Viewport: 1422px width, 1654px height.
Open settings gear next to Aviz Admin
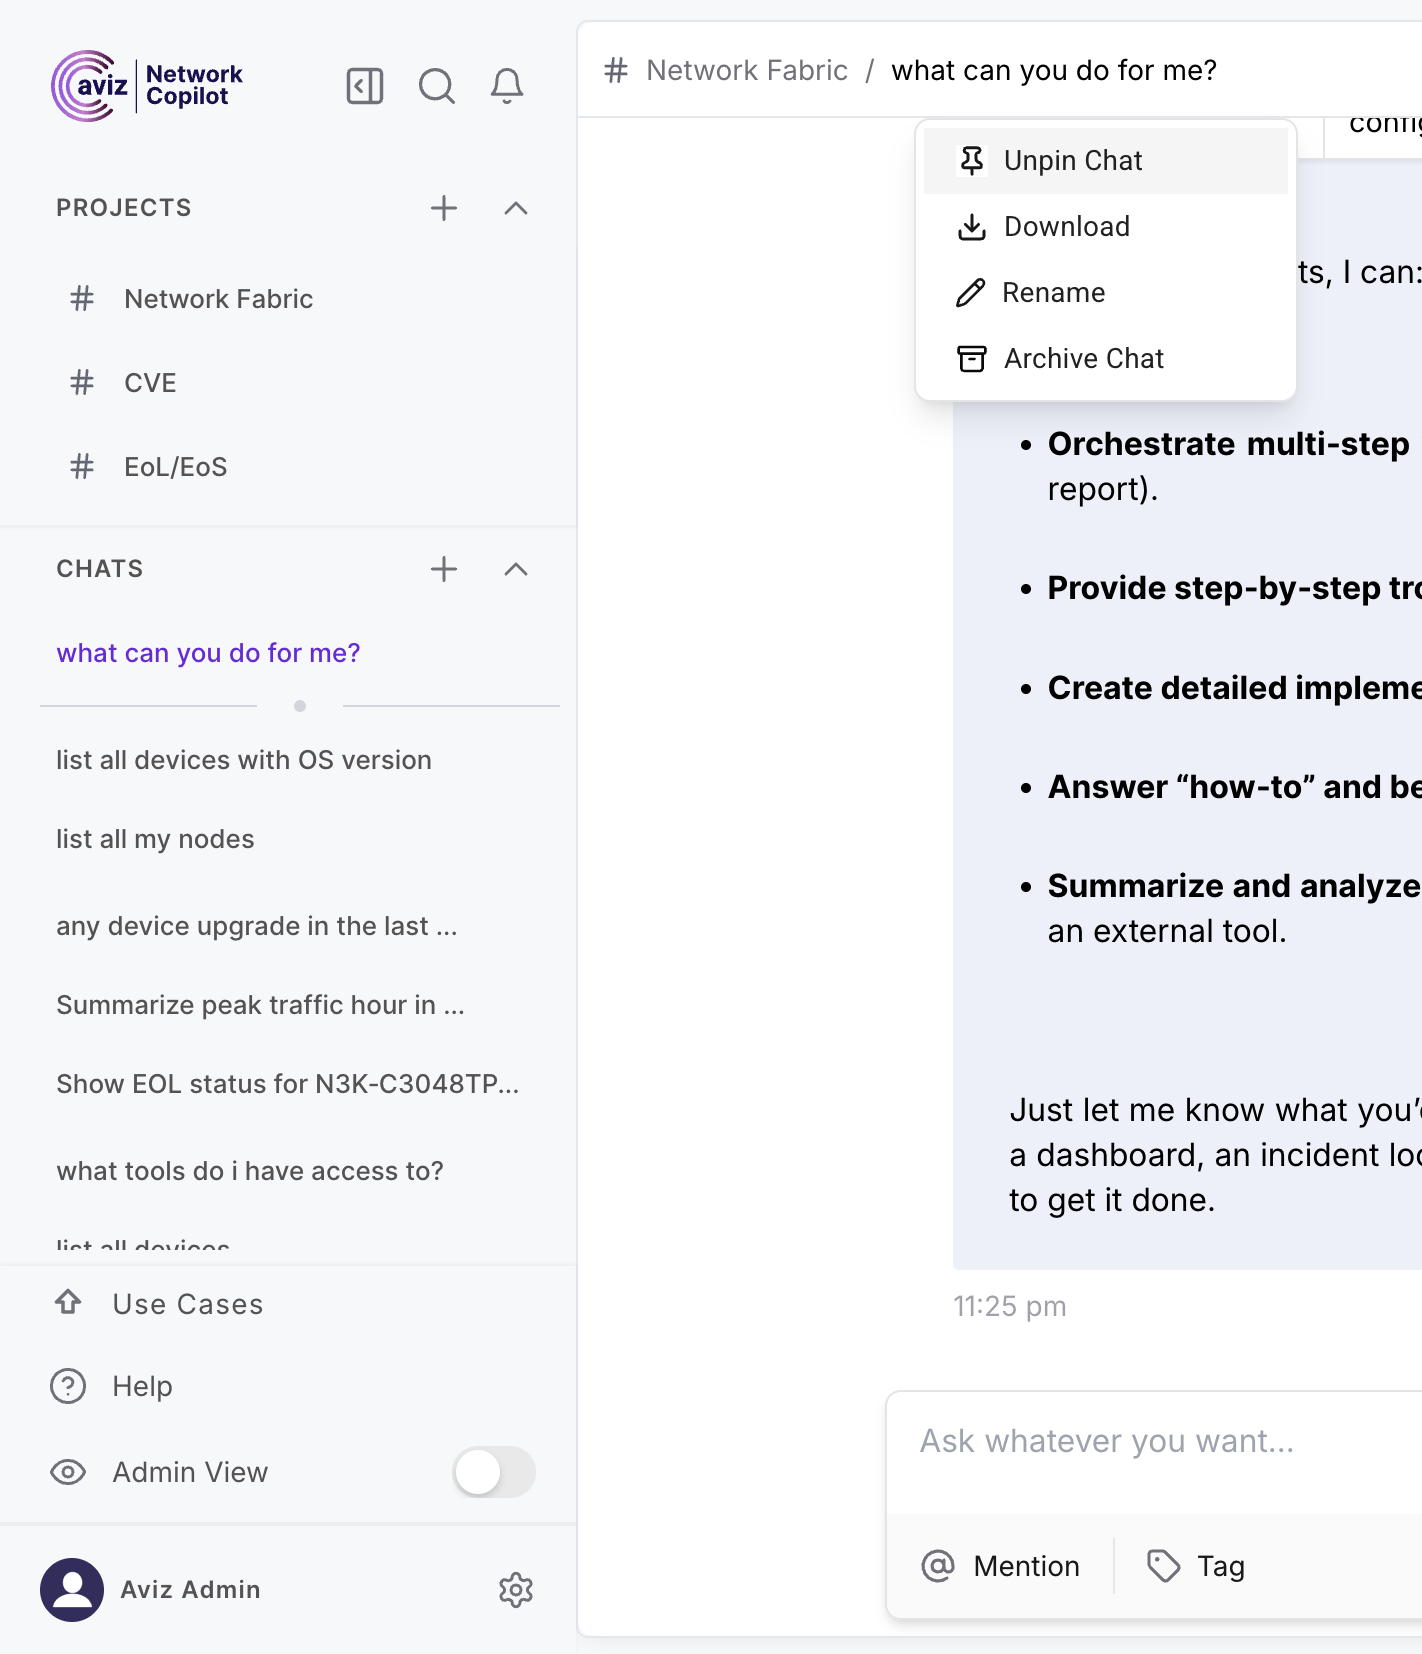coord(516,1589)
